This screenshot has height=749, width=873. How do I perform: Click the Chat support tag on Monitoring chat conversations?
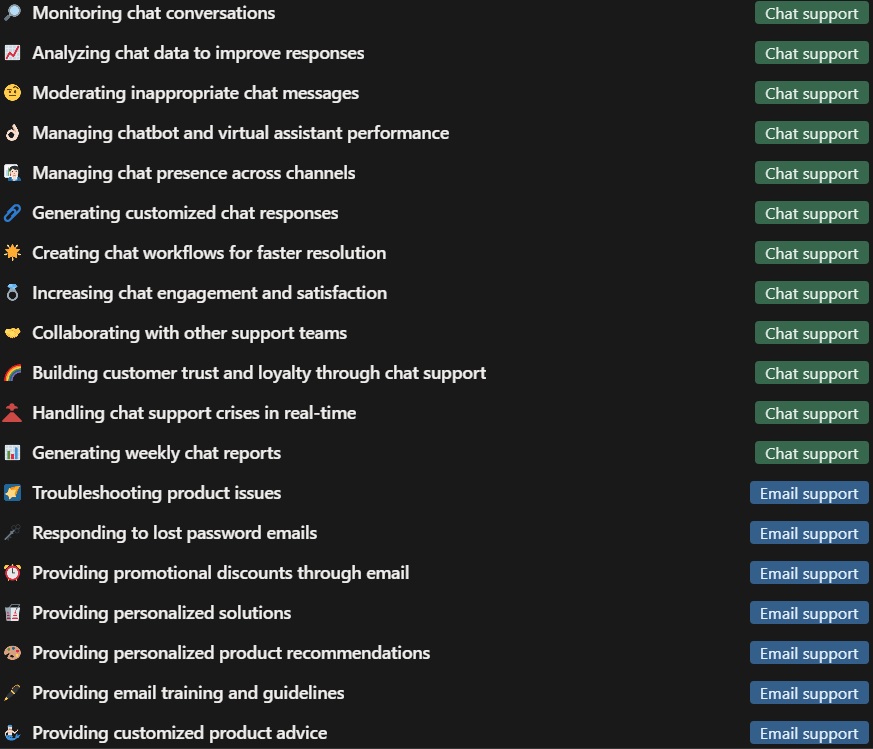pos(811,13)
